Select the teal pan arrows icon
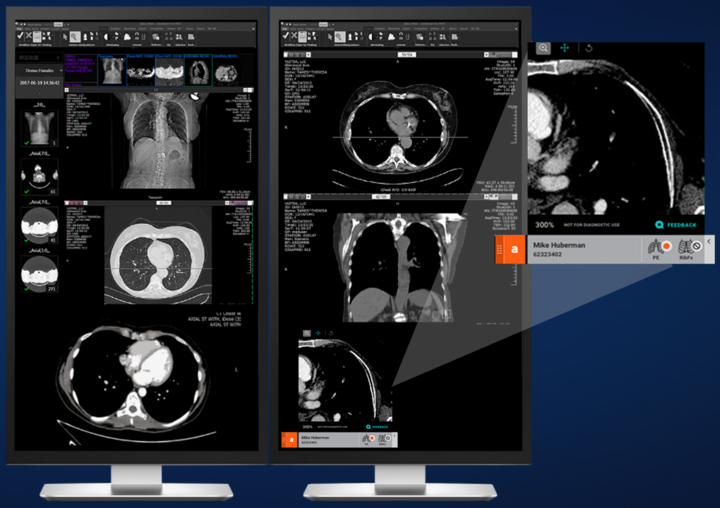The height and width of the screenshot is (508, 720). tap(565, 47)
